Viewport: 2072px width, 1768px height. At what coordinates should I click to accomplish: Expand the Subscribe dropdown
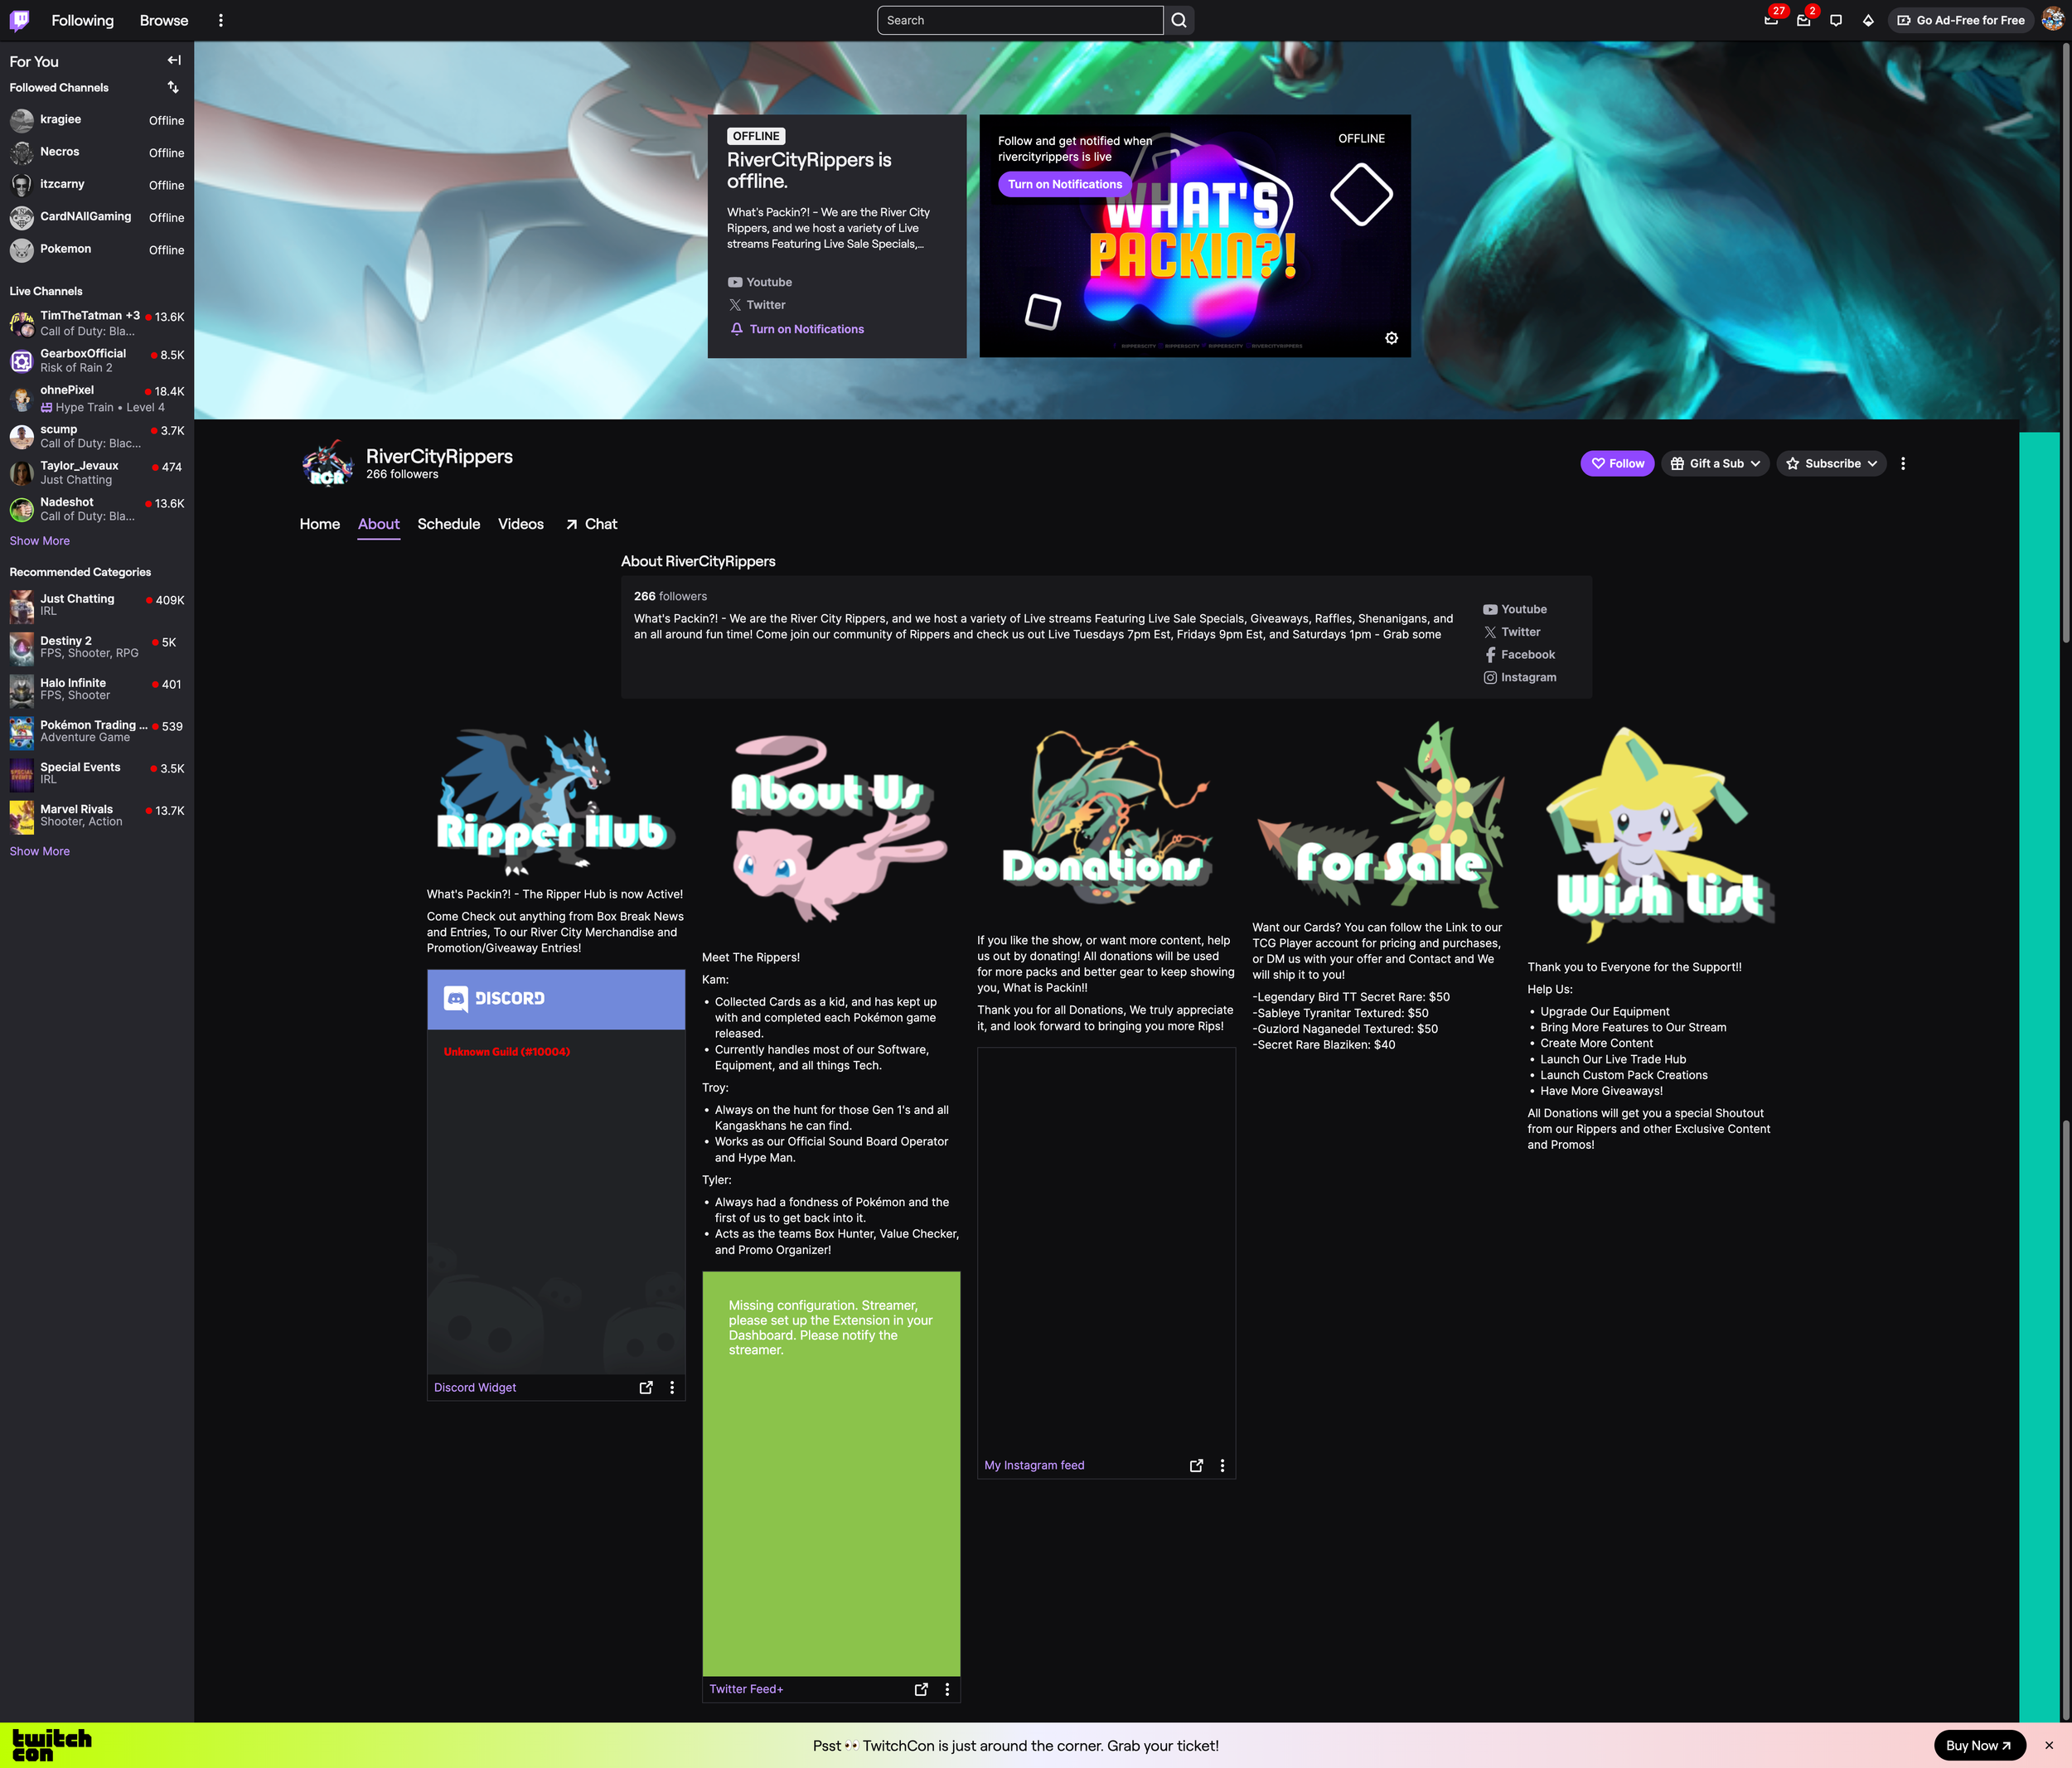1832,463
